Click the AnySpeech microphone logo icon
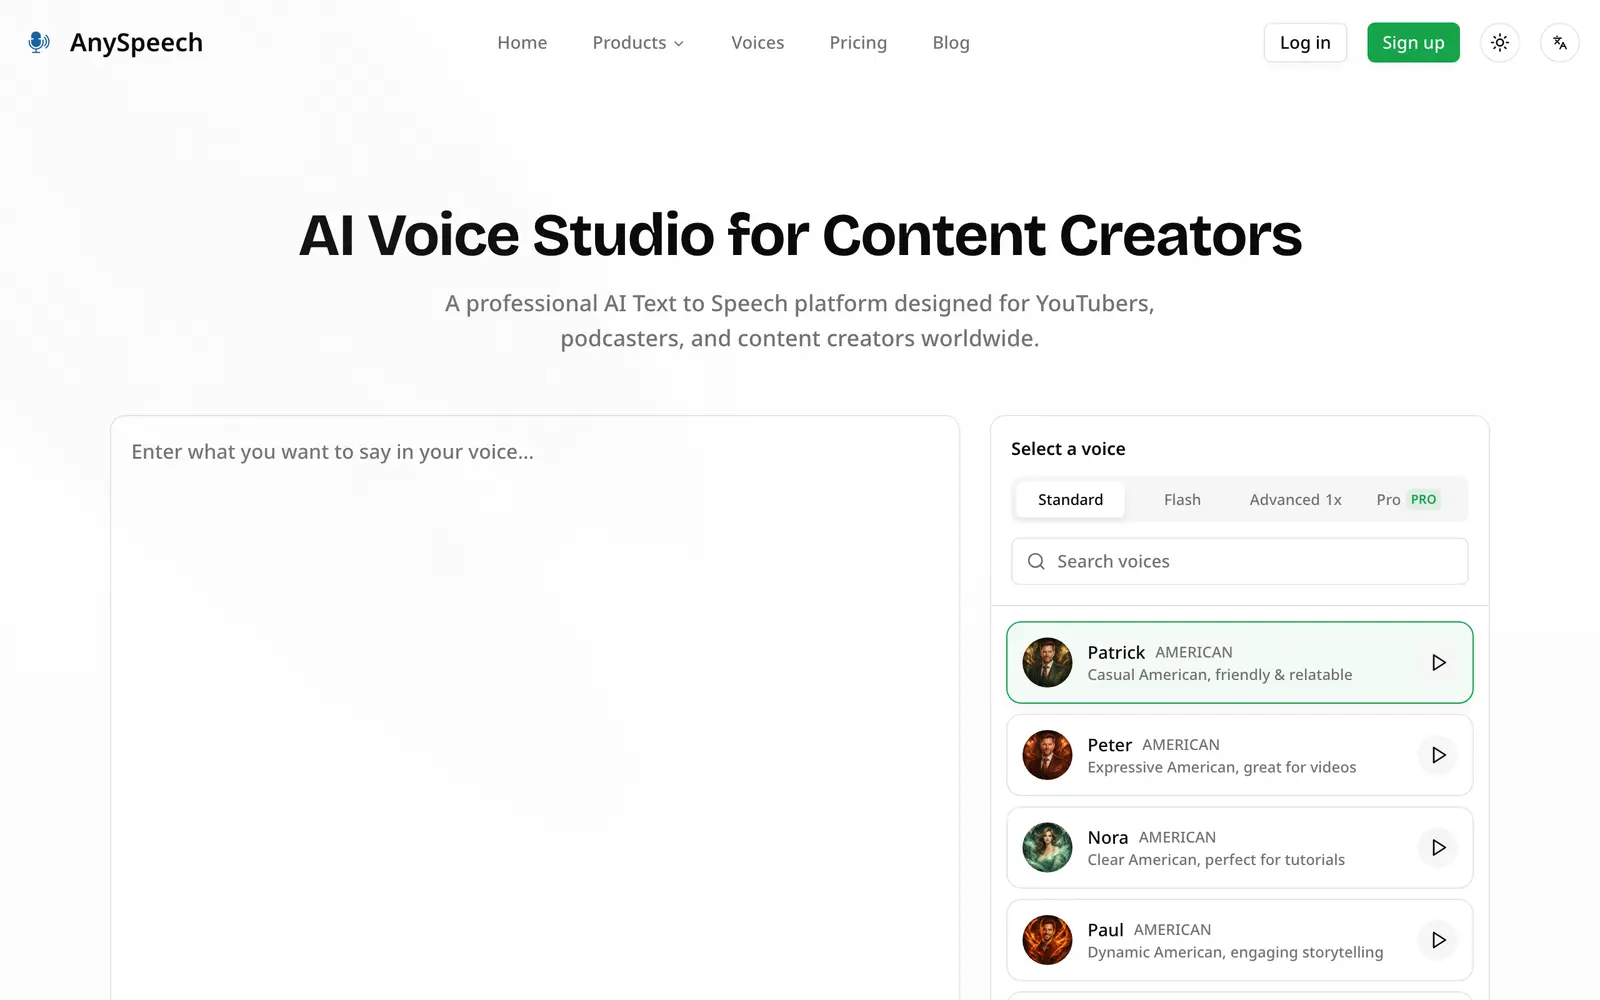Viewport: 1600px width, 1000px height. (39, 42)
